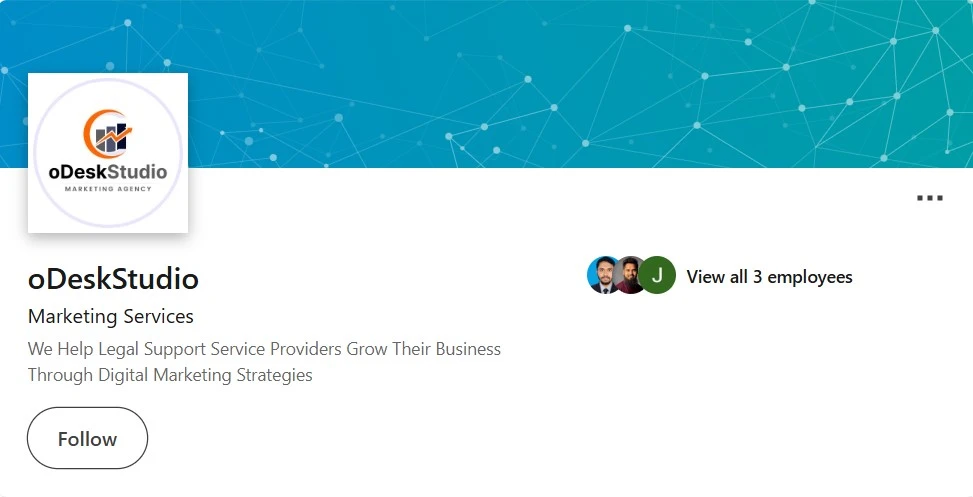Image resolution: width=973 pixels, height=497 pixels.
Task: Follow the oDeskStudio company page
Action: click(x=87, y=438)
